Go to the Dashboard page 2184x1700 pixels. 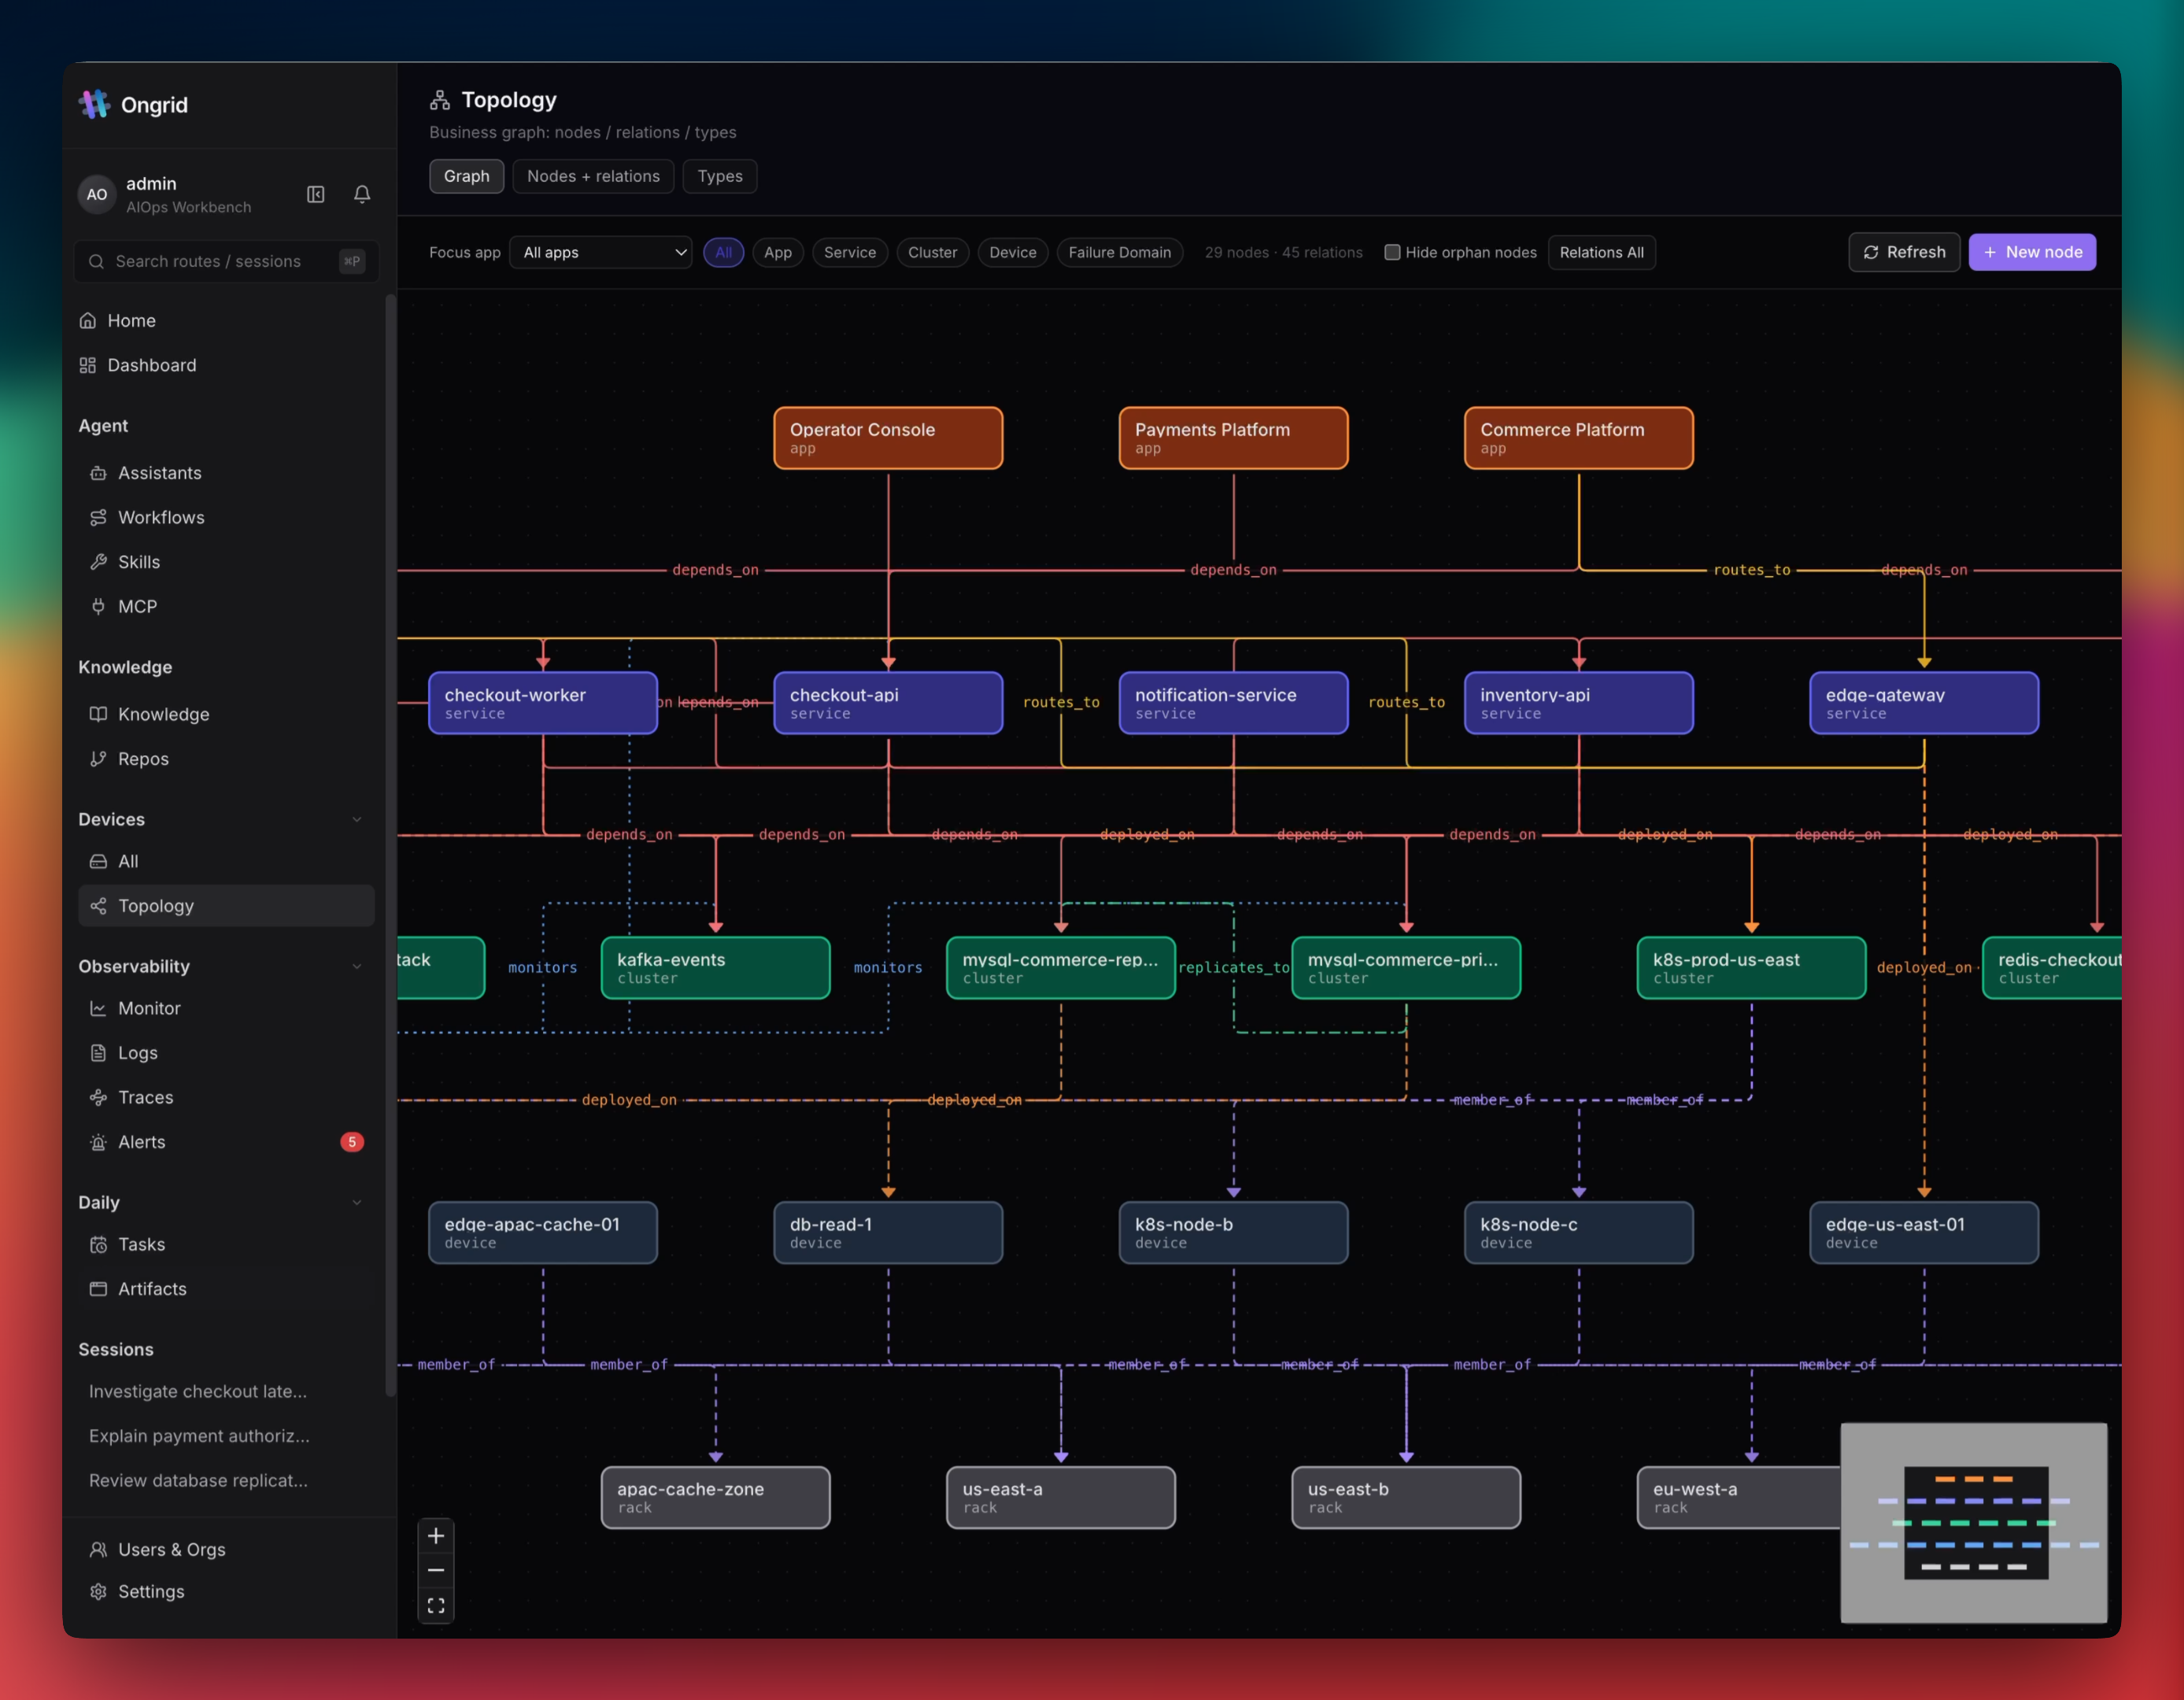pos(226,365)
